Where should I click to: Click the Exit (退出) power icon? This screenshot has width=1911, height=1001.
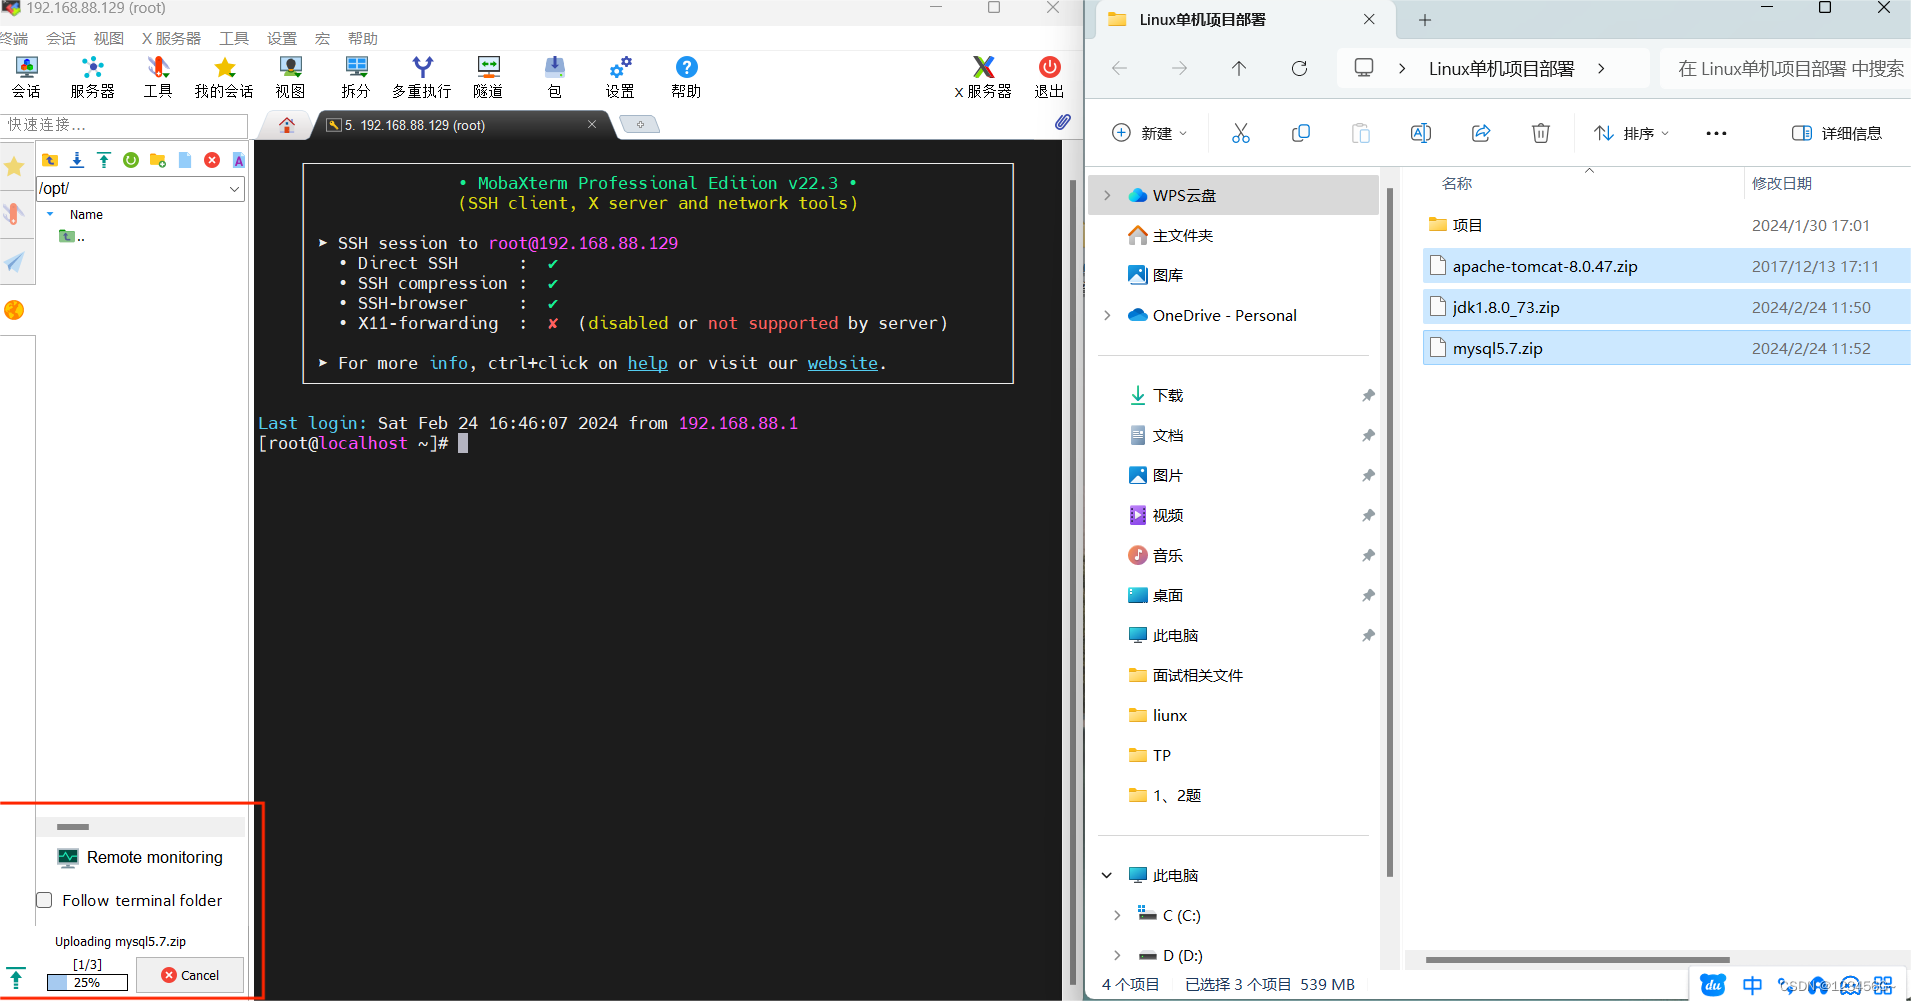[x=1049, y=77]
